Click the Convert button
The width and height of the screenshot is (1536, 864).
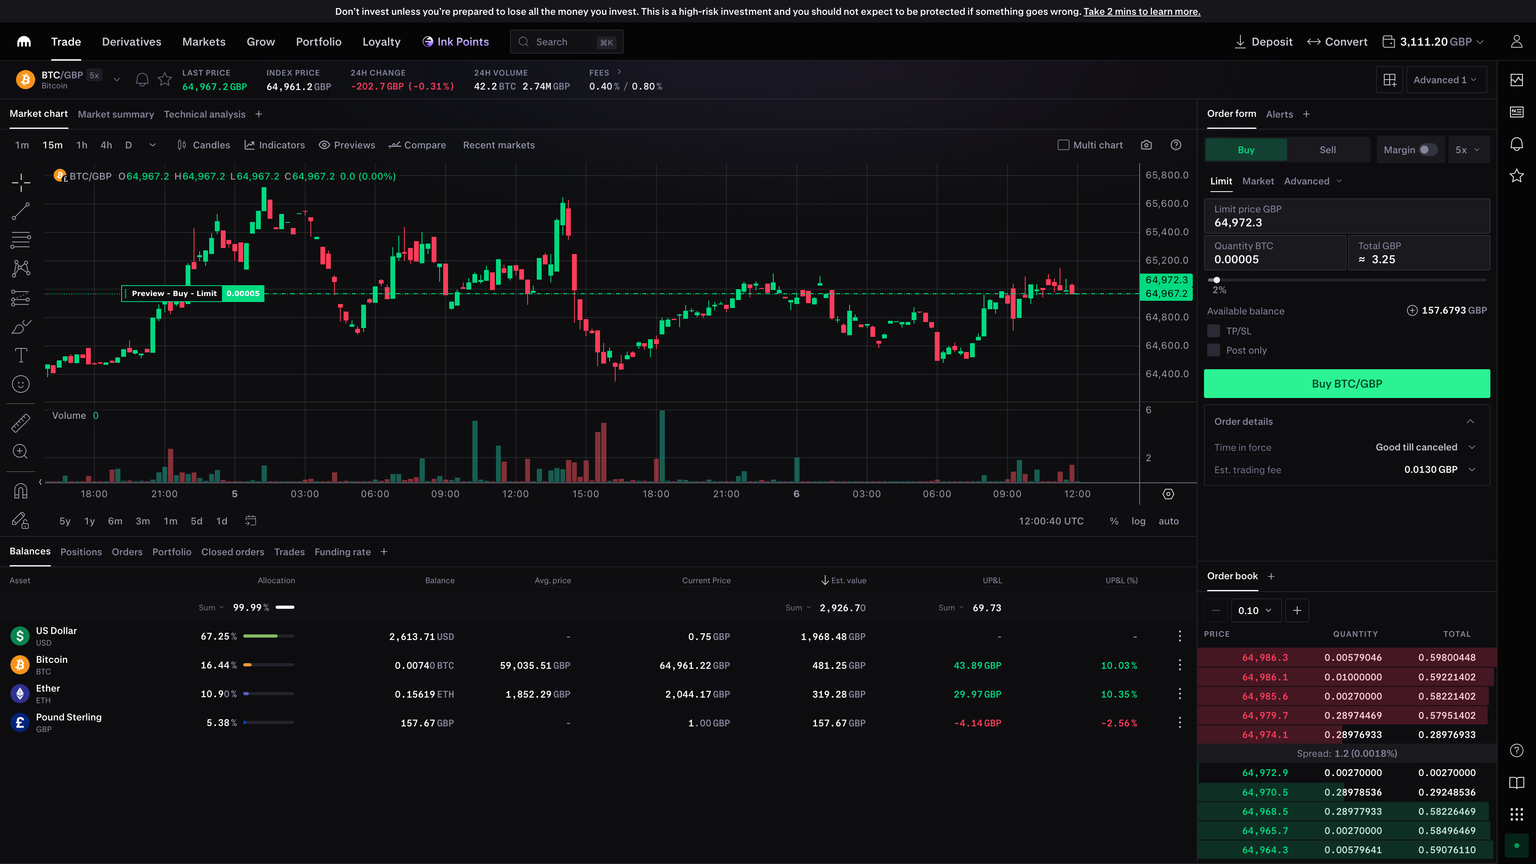click(x=1337, y=42)
